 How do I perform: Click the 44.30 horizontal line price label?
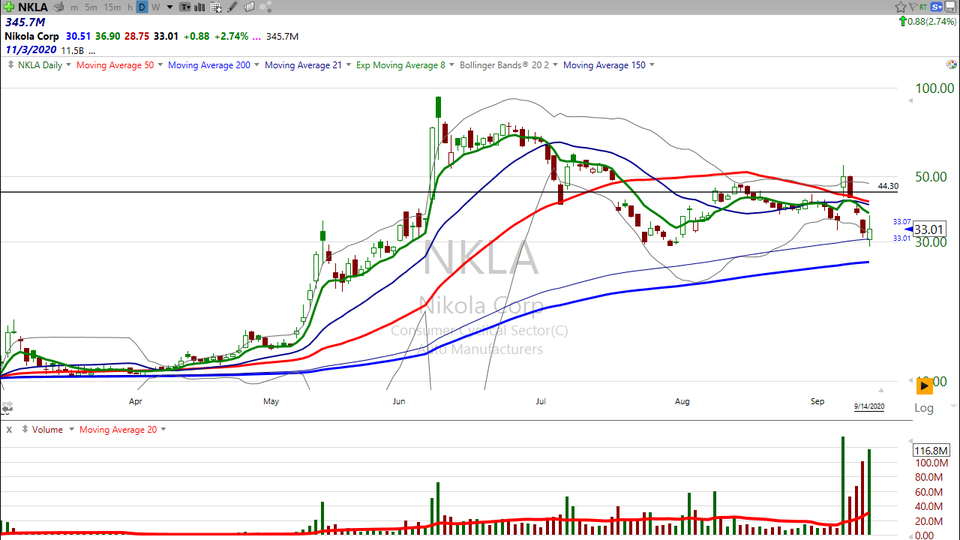pos(888,186)
